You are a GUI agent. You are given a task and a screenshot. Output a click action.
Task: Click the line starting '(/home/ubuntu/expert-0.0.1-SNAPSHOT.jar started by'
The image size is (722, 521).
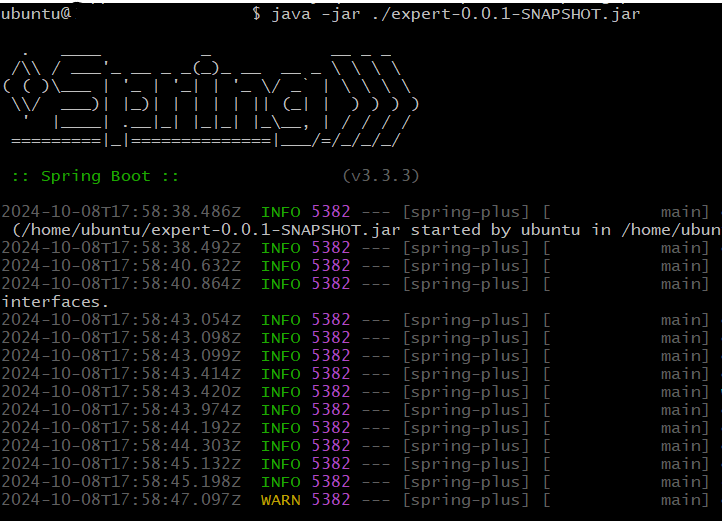pyautogui.click(x=367, y=230)
